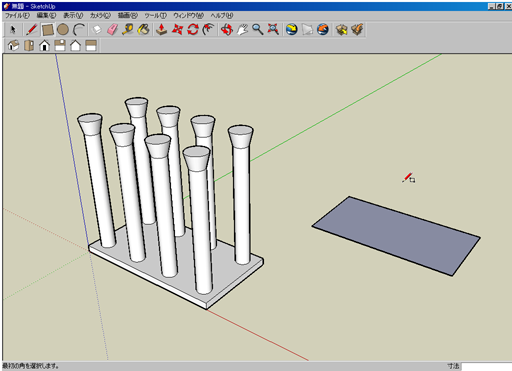This screenshot has height=371, width=512.
Task: Select the Move tool with red arrows
Action: (x=177, y=30)
